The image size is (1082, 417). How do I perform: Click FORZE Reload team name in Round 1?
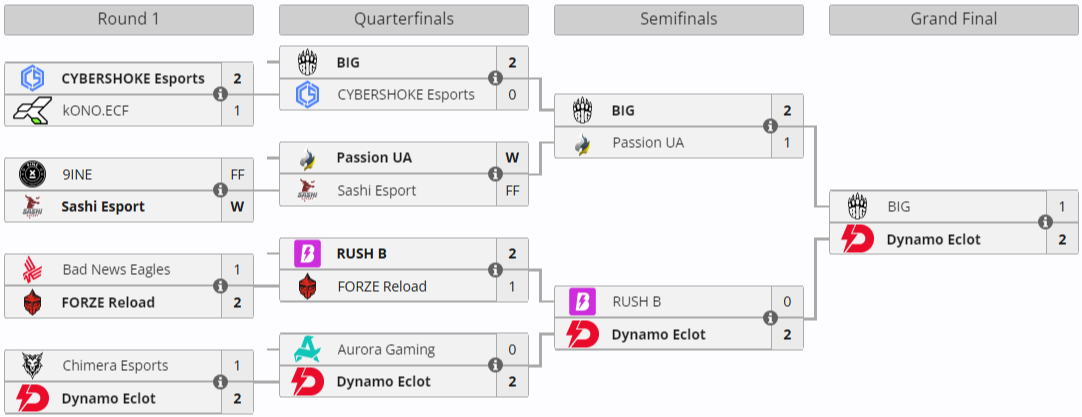pyautogui.click(x=108, y=302)
